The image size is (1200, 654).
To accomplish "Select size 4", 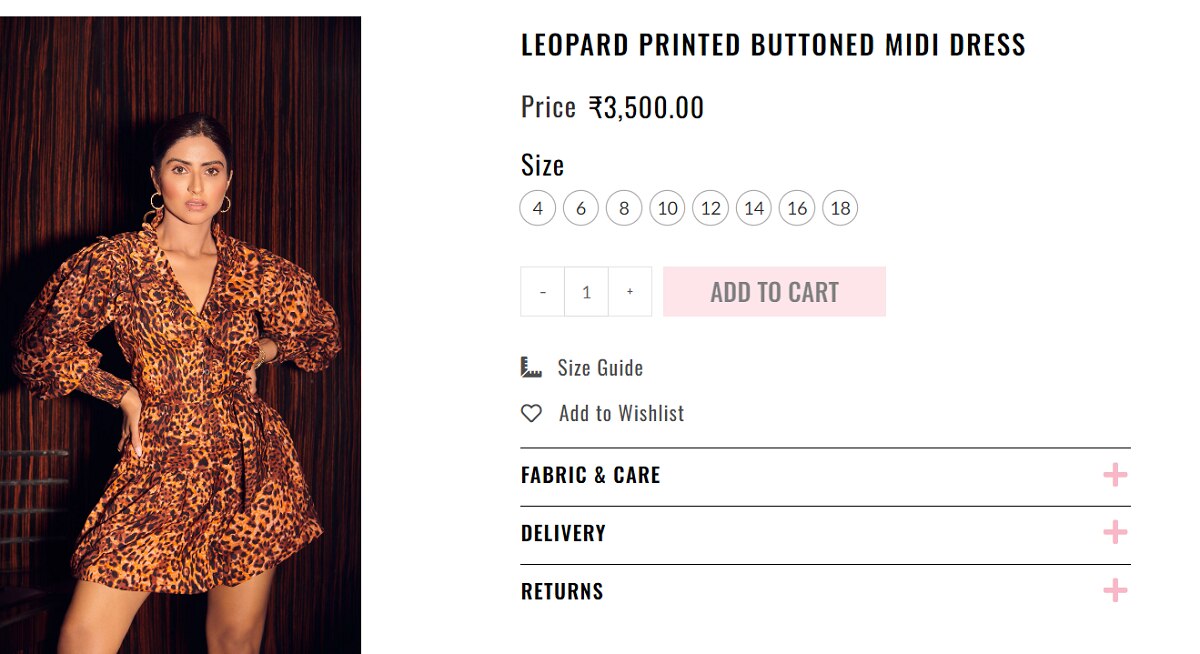I will 538,208.
